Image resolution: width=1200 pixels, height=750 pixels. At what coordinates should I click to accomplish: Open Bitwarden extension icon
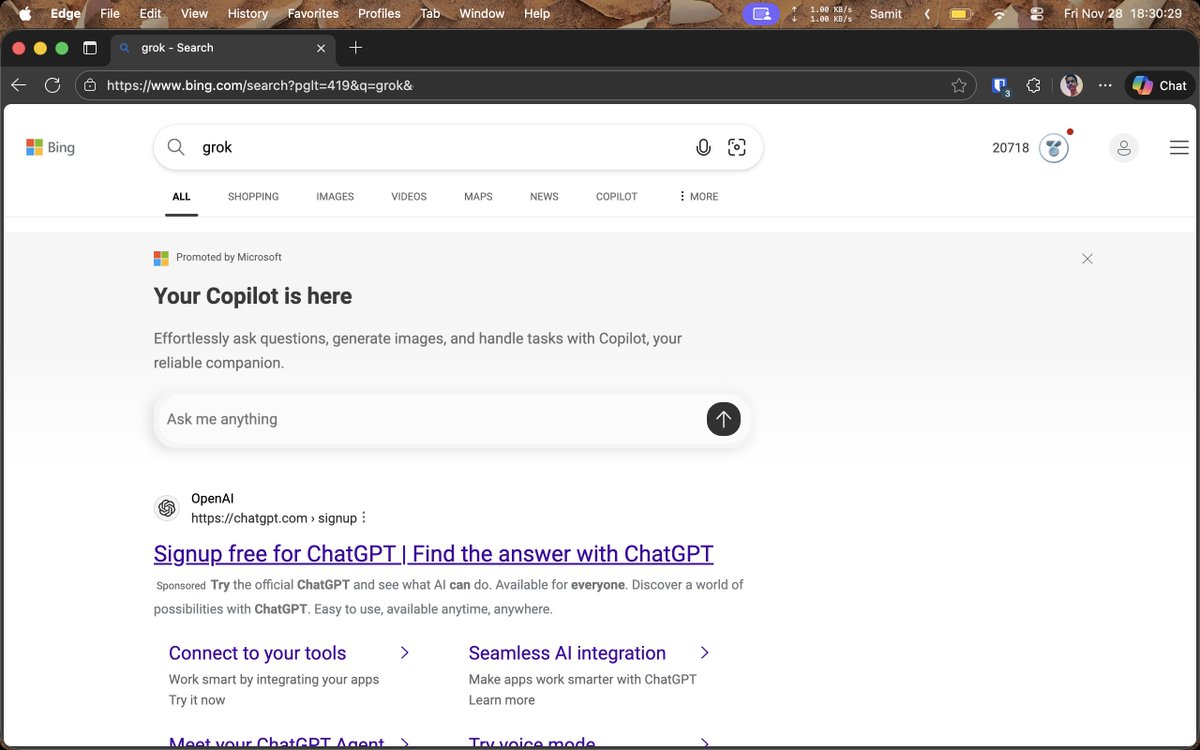1000,86
